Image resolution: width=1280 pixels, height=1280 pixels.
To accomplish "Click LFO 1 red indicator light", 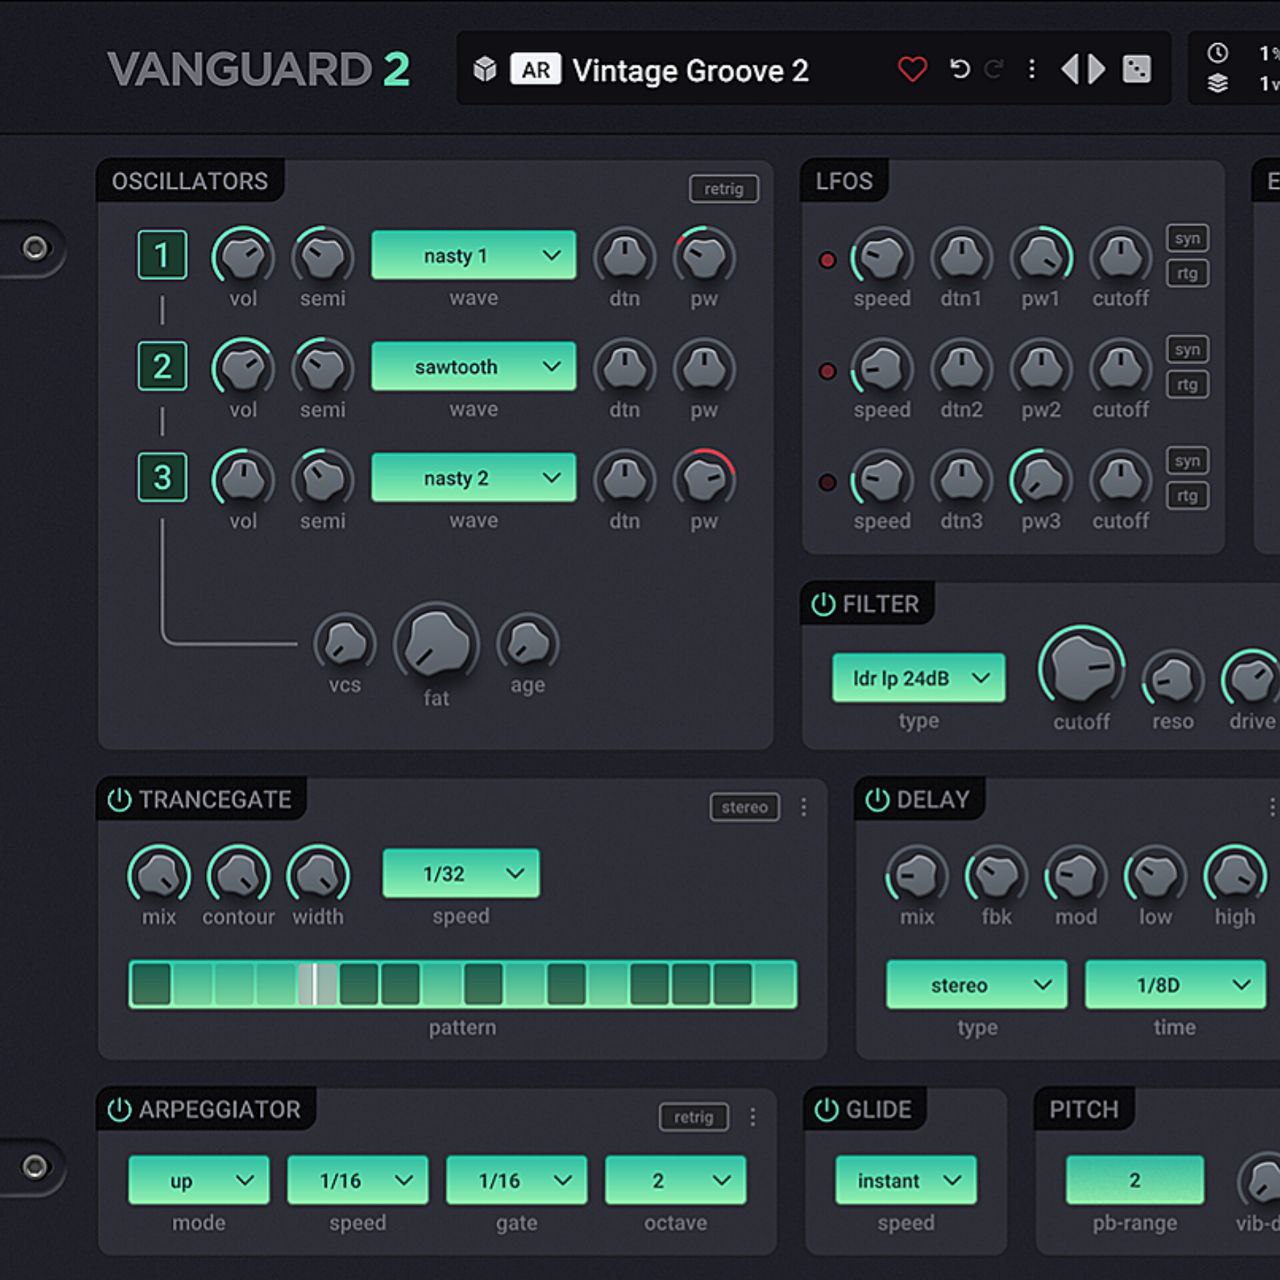I will pyautogui.click(x=827, y=260).
